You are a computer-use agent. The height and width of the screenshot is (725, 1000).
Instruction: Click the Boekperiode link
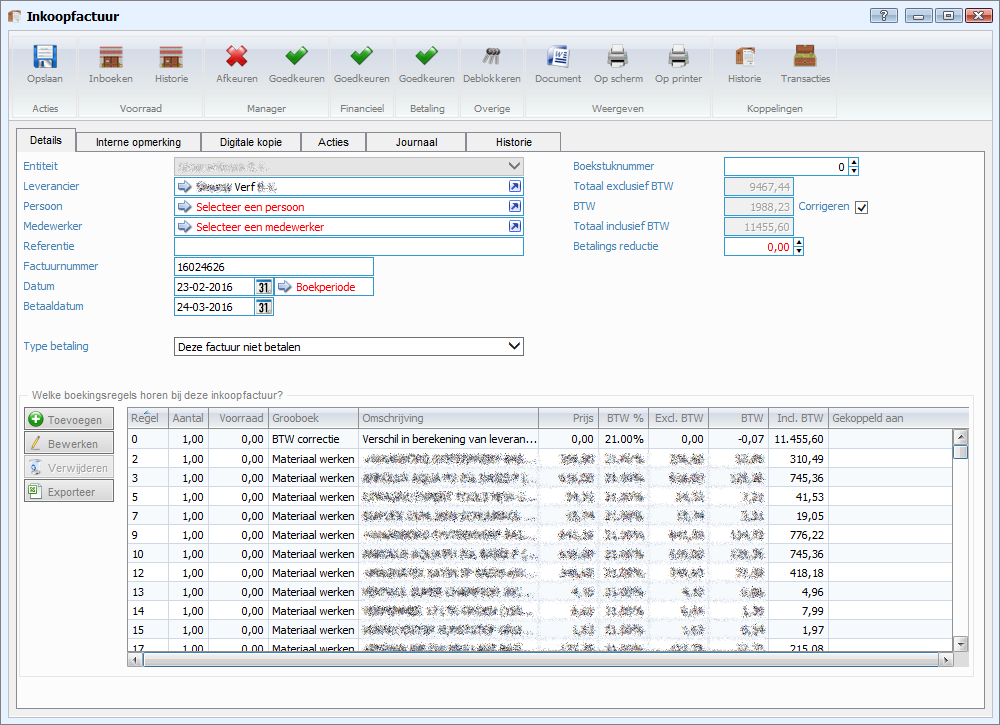click(x=323, y=287)
